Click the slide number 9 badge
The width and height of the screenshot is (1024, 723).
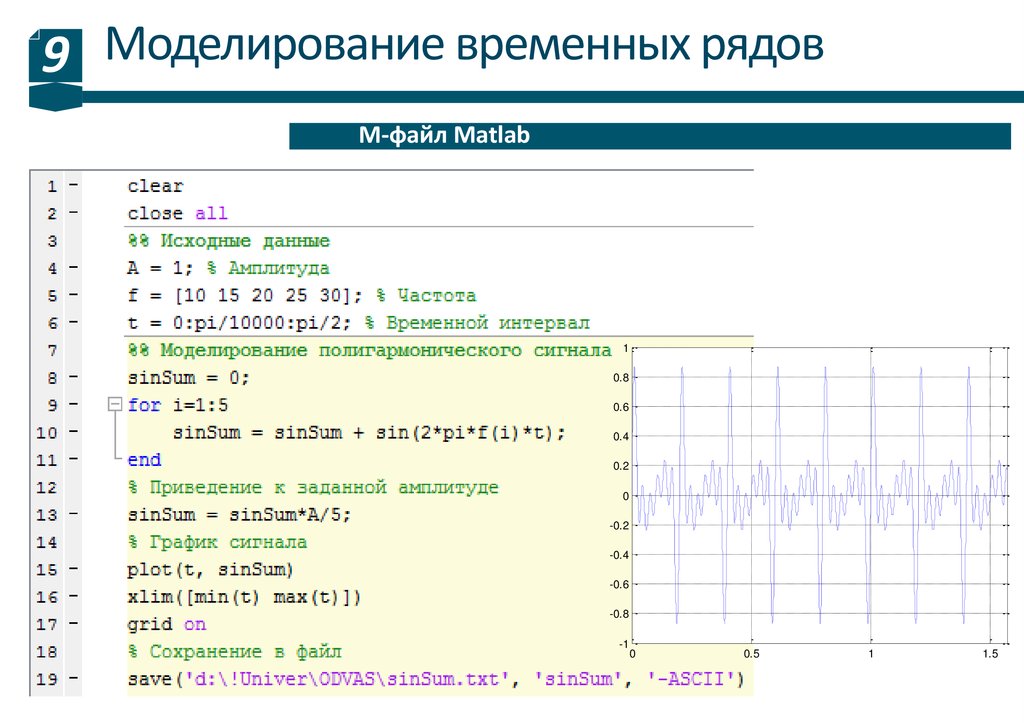[x=54, y=59]
